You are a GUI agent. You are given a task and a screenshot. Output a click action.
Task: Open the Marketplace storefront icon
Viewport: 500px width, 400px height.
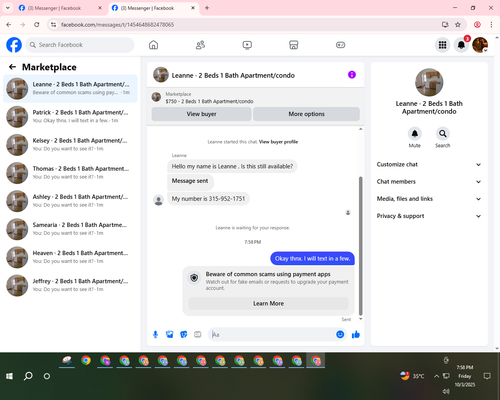[x=294, y=45]
